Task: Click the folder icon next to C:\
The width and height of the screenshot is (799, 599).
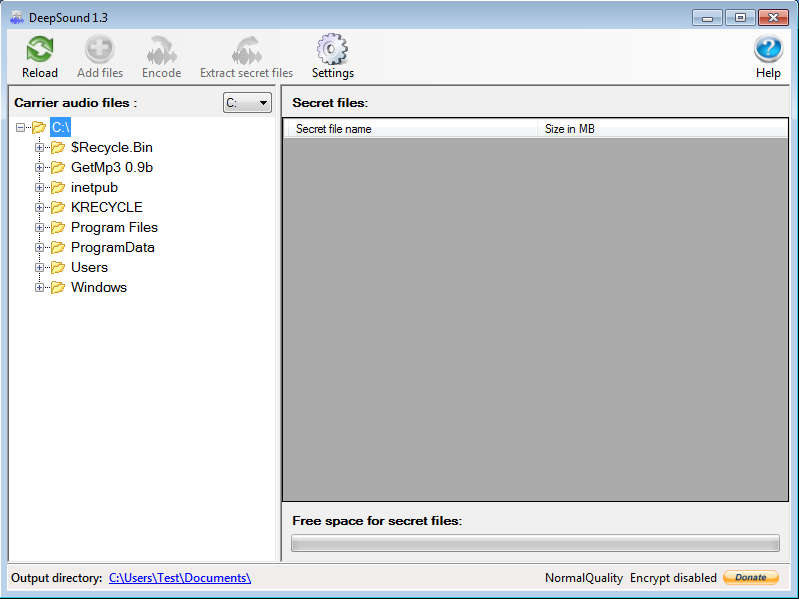Action: click(x=39, y=127)
